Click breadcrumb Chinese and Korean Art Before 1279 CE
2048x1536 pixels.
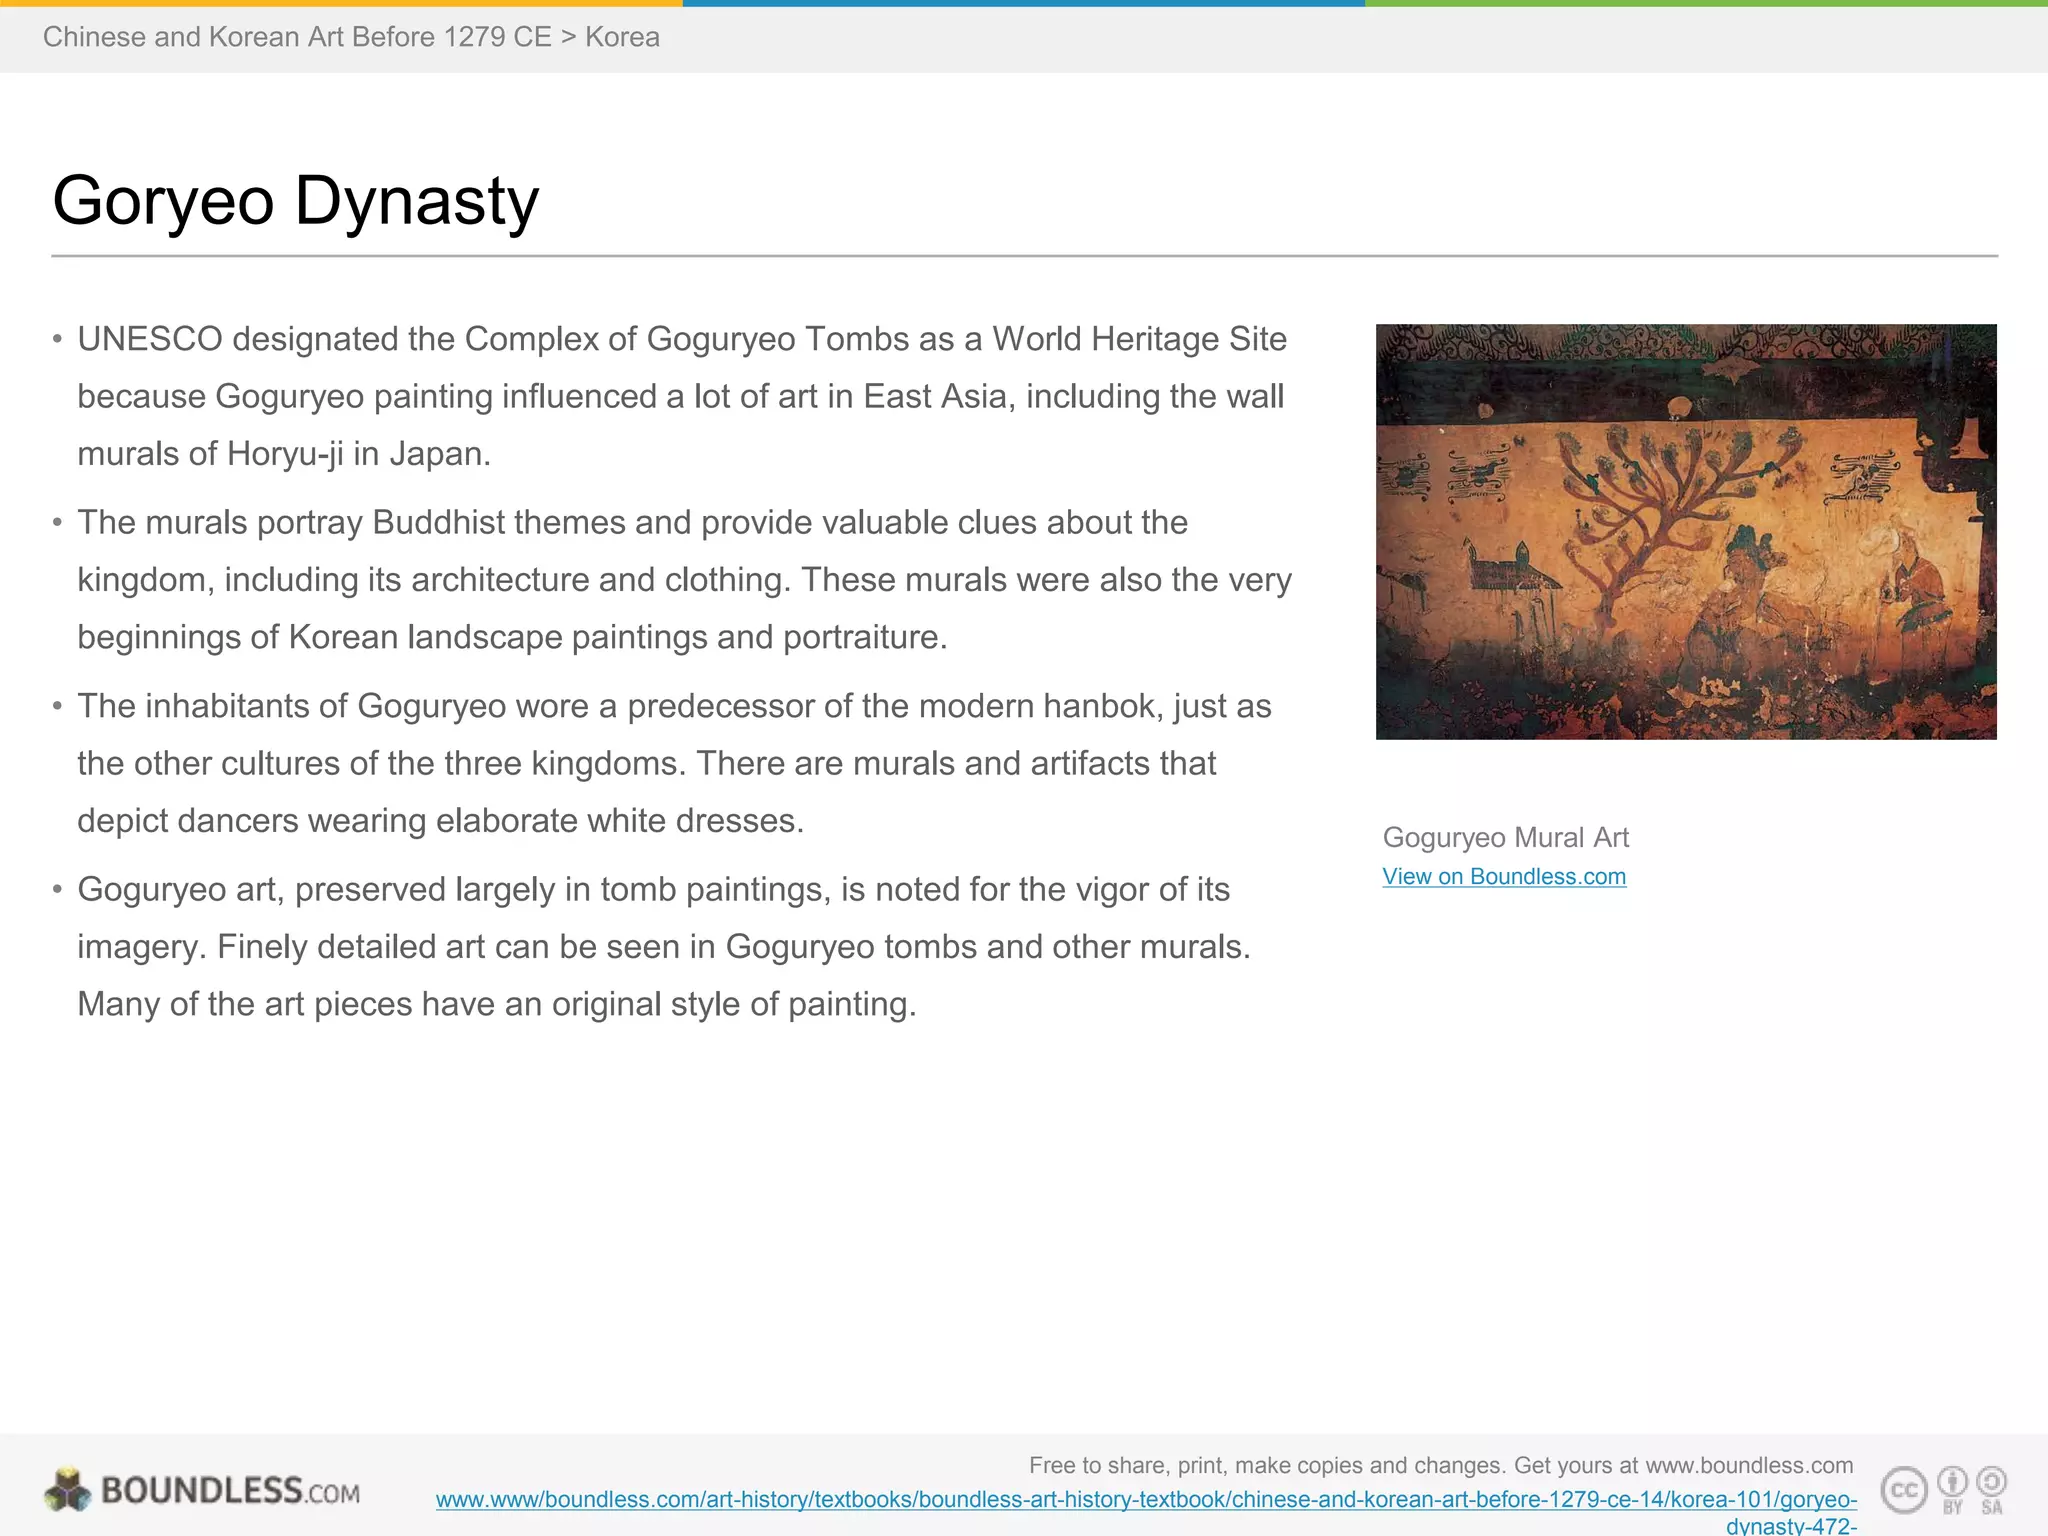click(x=297, y=37)
